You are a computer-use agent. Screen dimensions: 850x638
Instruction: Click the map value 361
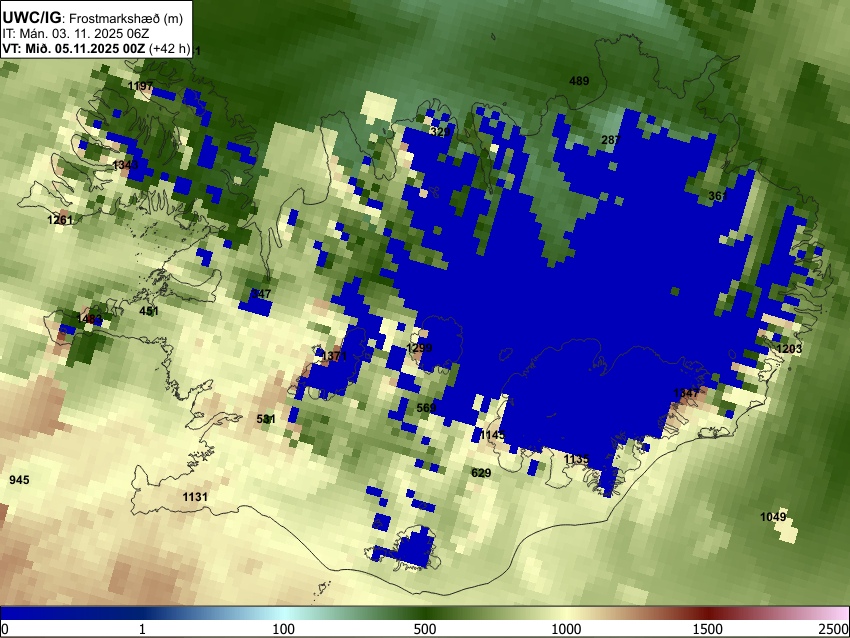click(x=718, y=196)
